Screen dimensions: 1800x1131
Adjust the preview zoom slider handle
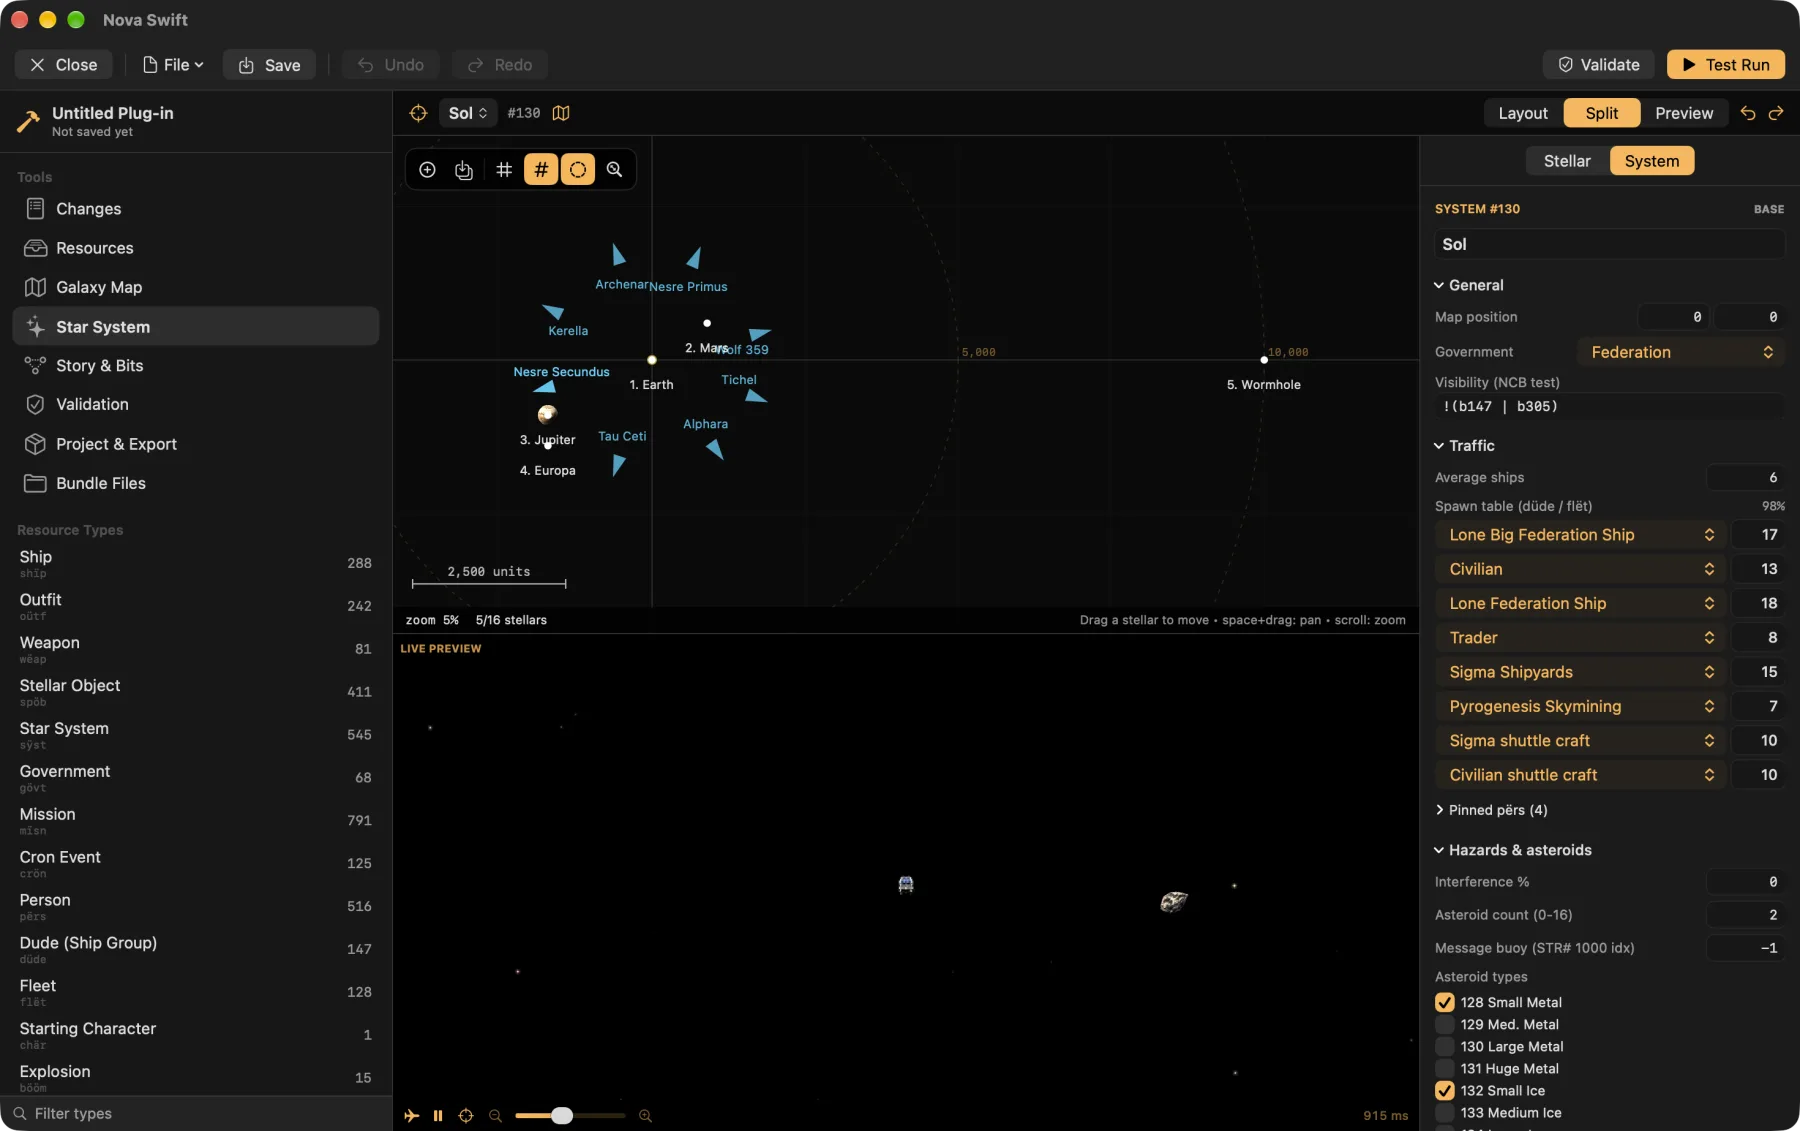click(x=562, y=1115)
